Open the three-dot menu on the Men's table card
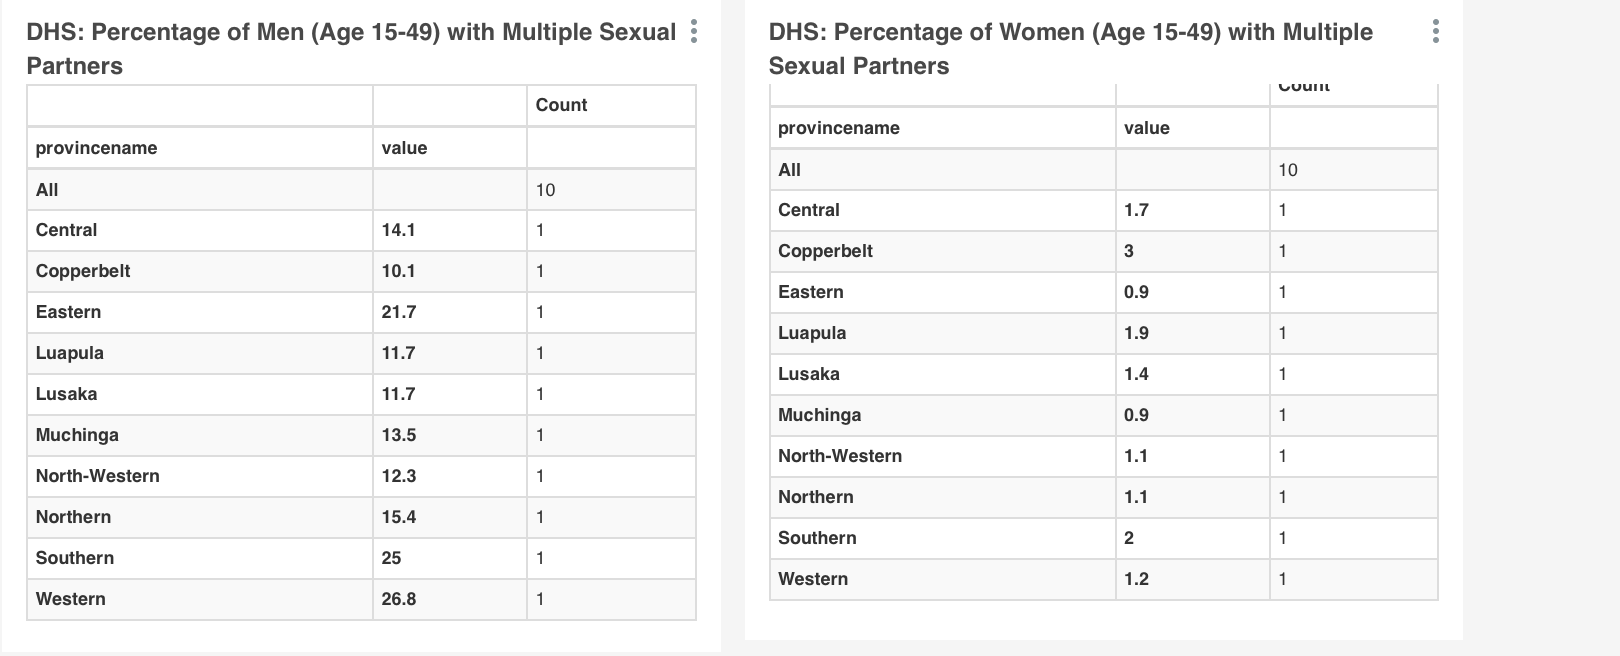The width and height of the screenshot is (1620, 656). point(694,30)
